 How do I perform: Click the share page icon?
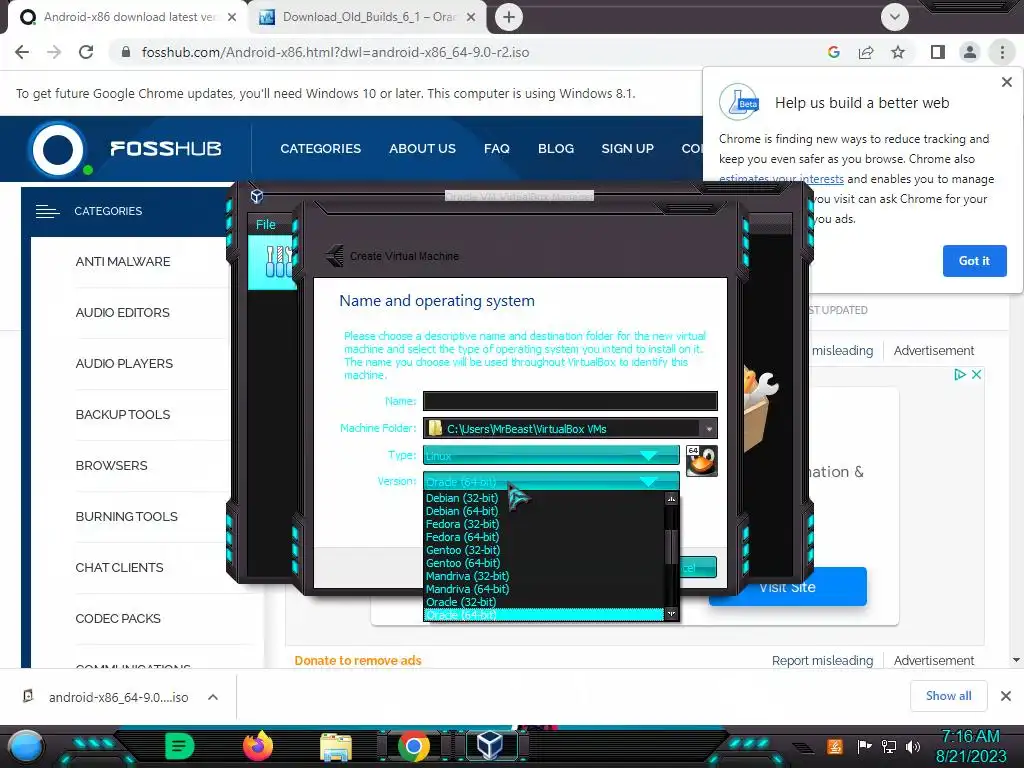[866, 52]
